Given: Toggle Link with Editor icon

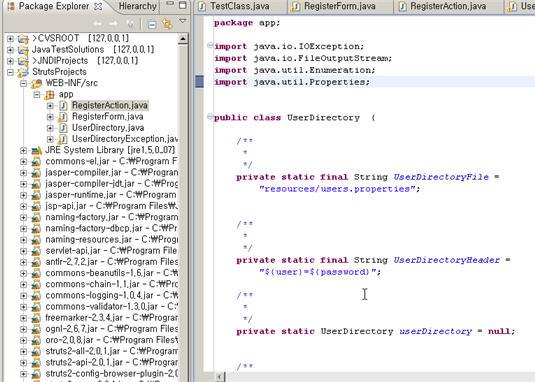Looking at the screenshot, I should [x=167, y=24].
